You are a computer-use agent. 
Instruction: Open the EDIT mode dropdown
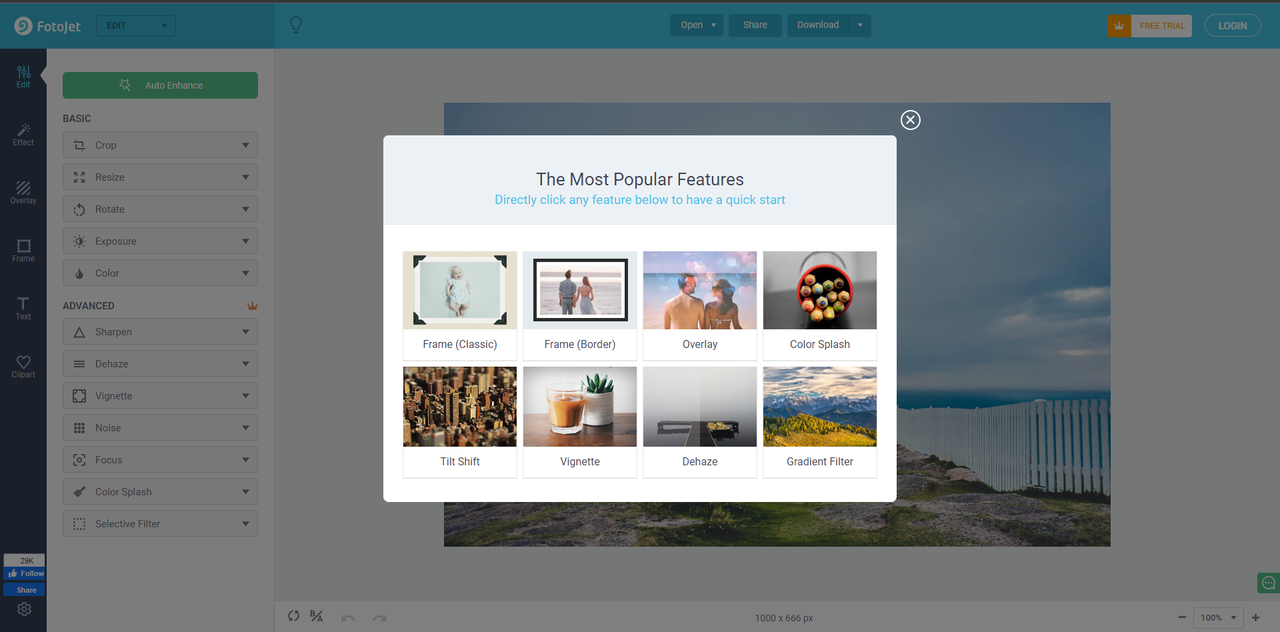(136, 25)
